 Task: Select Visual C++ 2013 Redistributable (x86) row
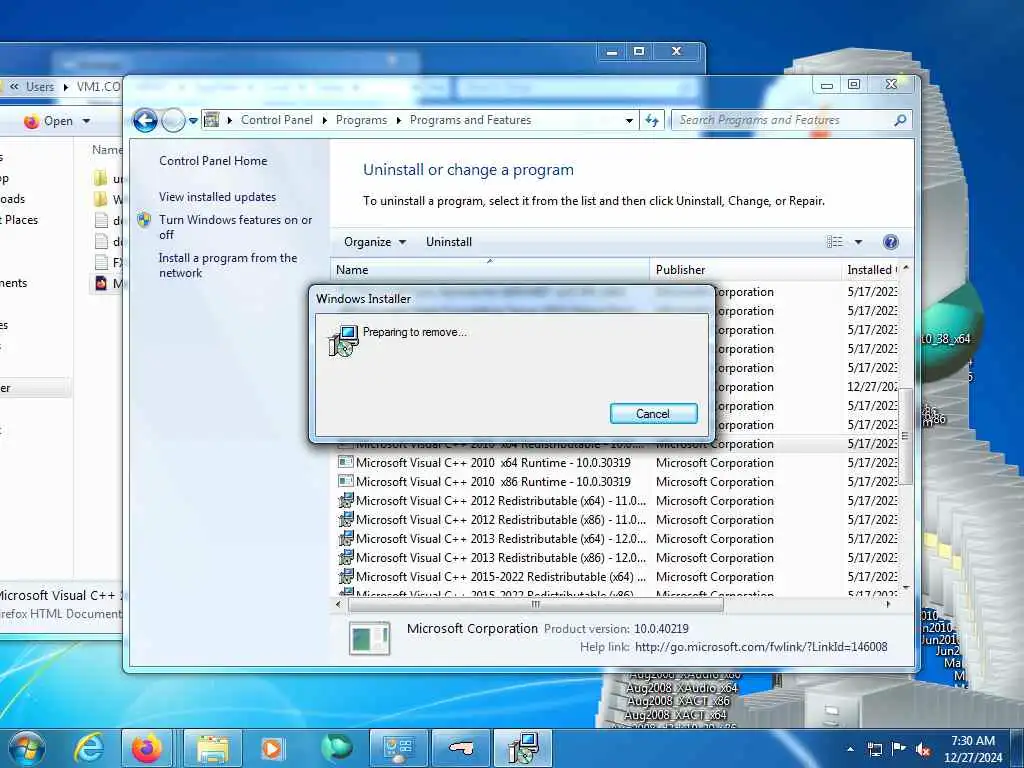617,558
